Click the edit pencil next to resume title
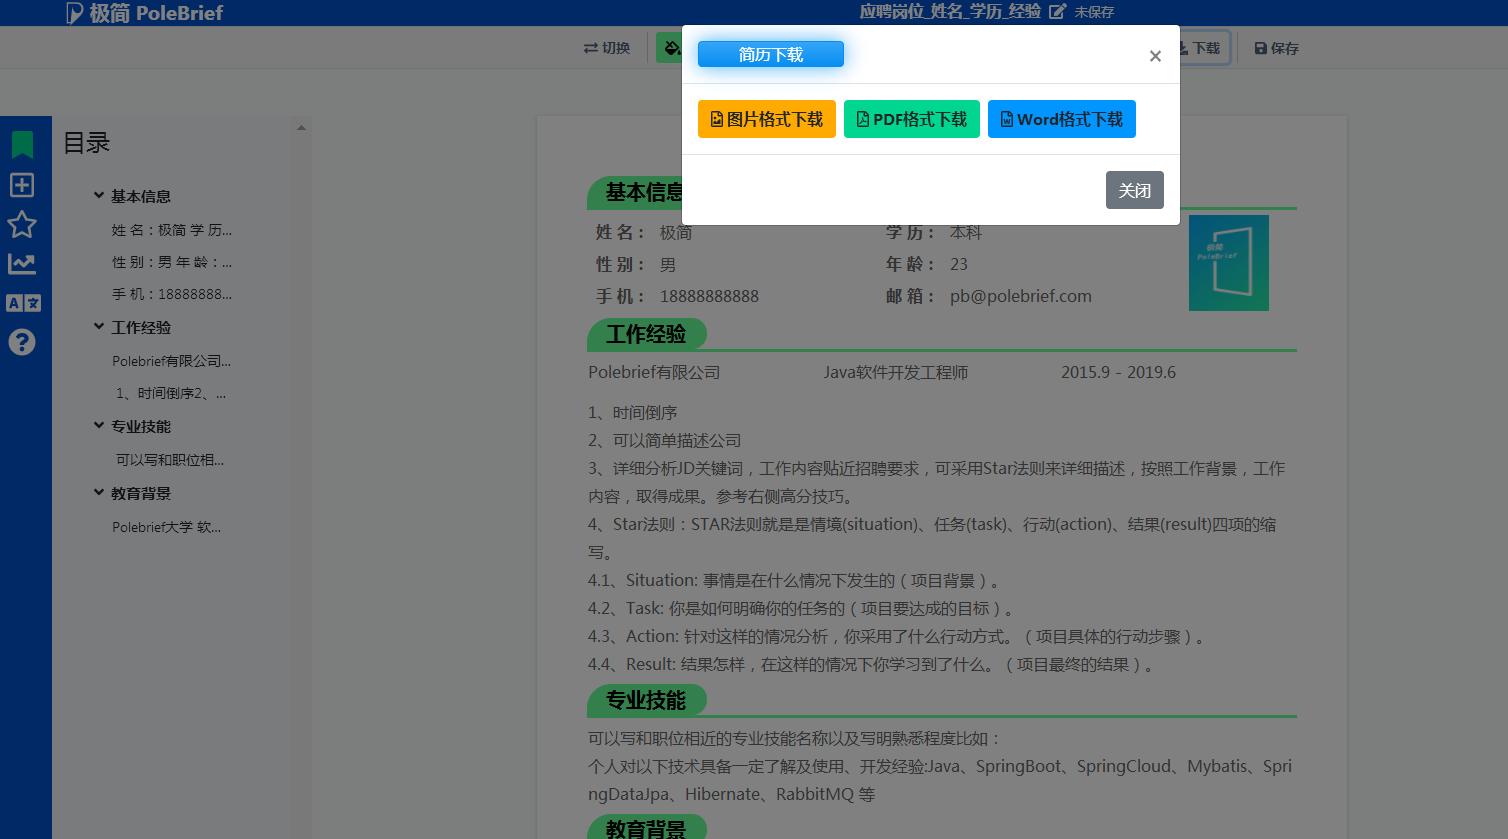This screenshot has height=839, width=1508. click(1057, 12)
